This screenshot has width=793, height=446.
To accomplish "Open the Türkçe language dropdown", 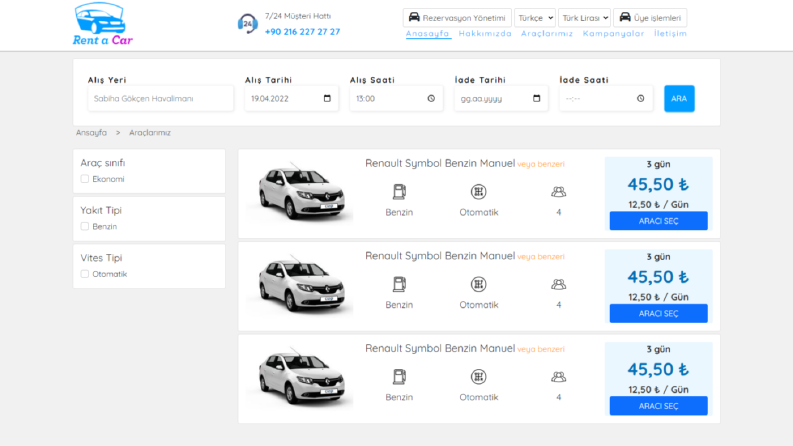I will point(535,18).
